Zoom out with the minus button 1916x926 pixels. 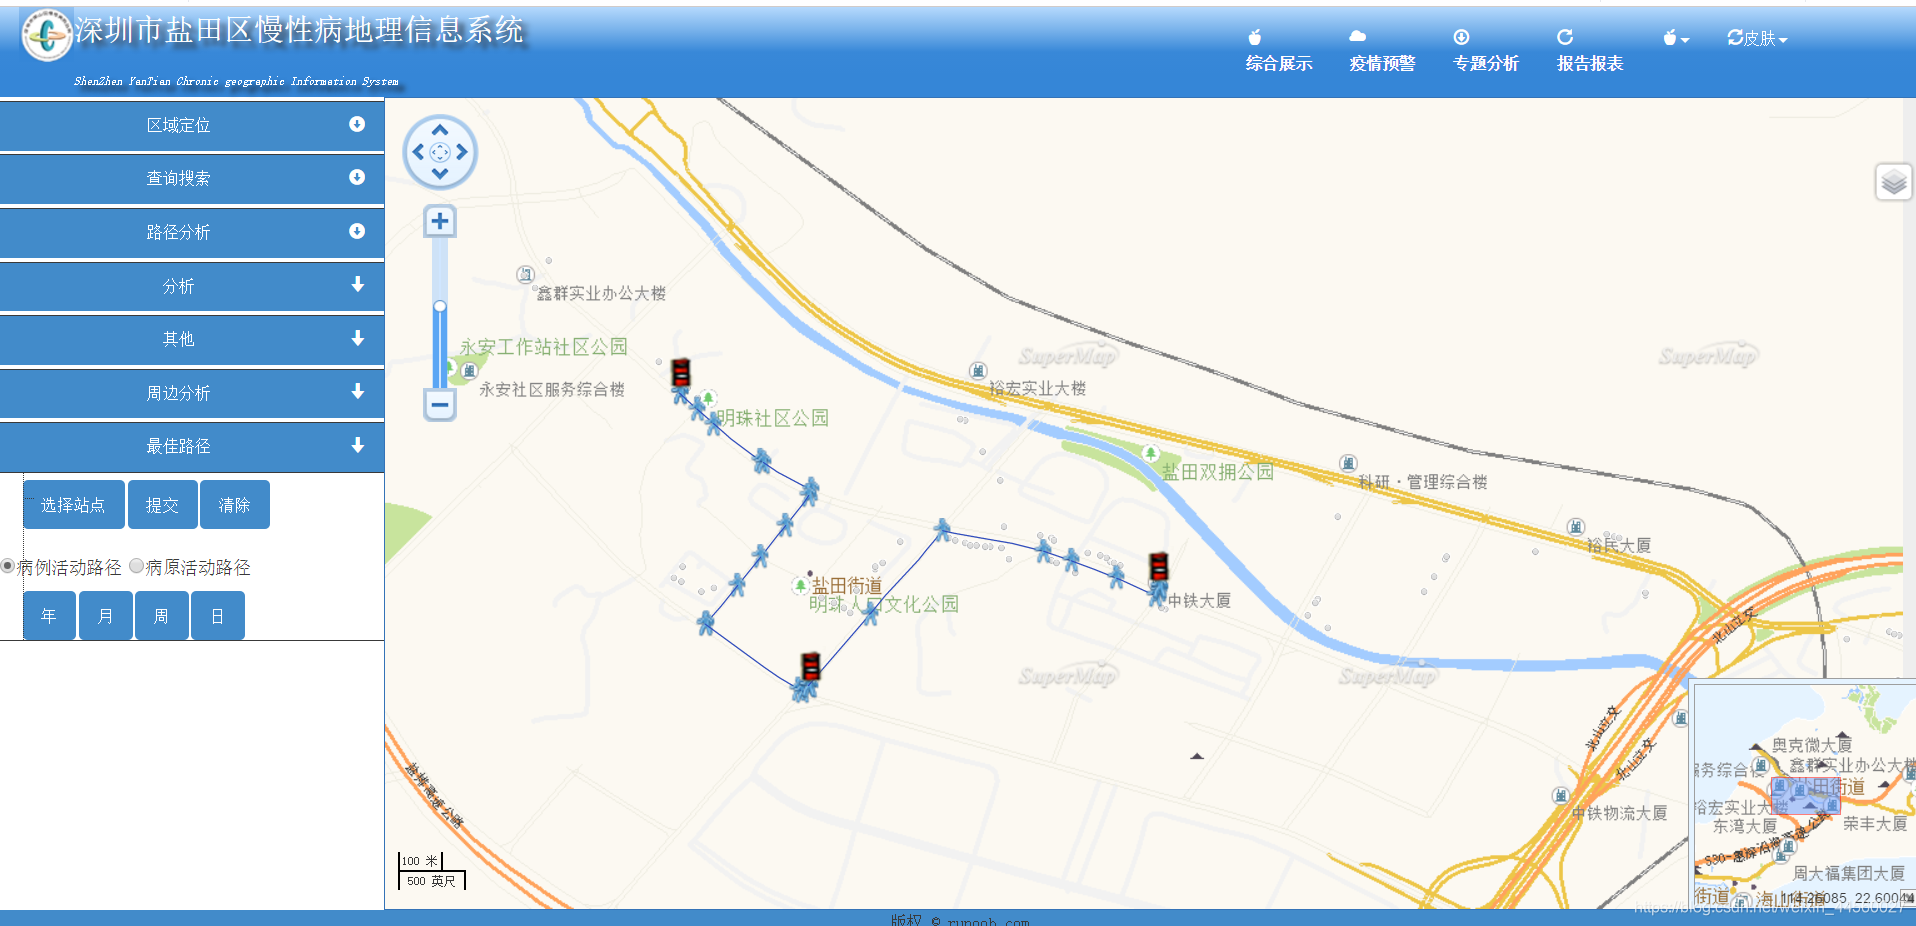point(440,405)
